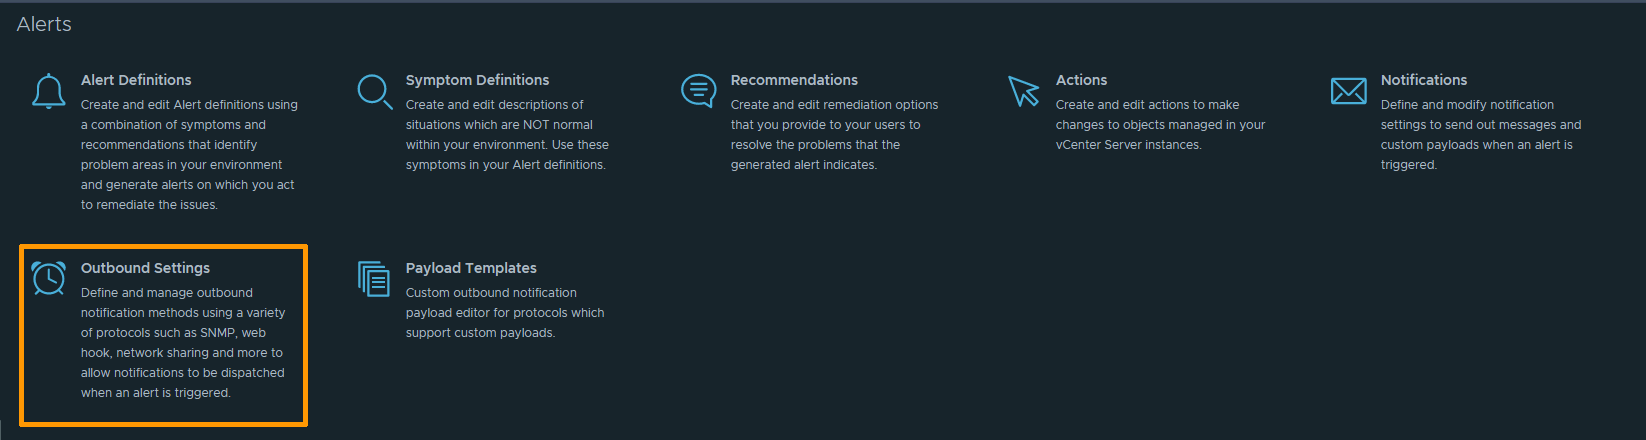The image size is (1646, 440).
Task: Click the bell icon for Alert Definitions
Action: click(48, 91)
